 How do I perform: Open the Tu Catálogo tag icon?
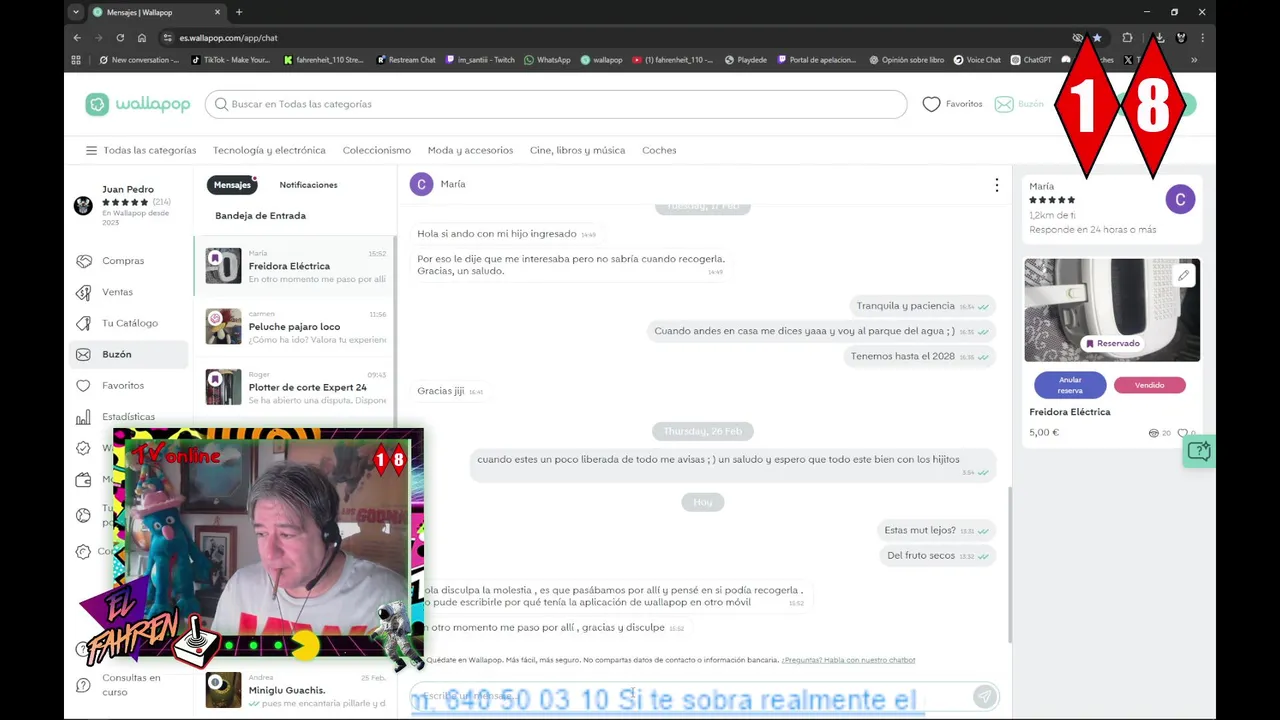pos(84,323)
